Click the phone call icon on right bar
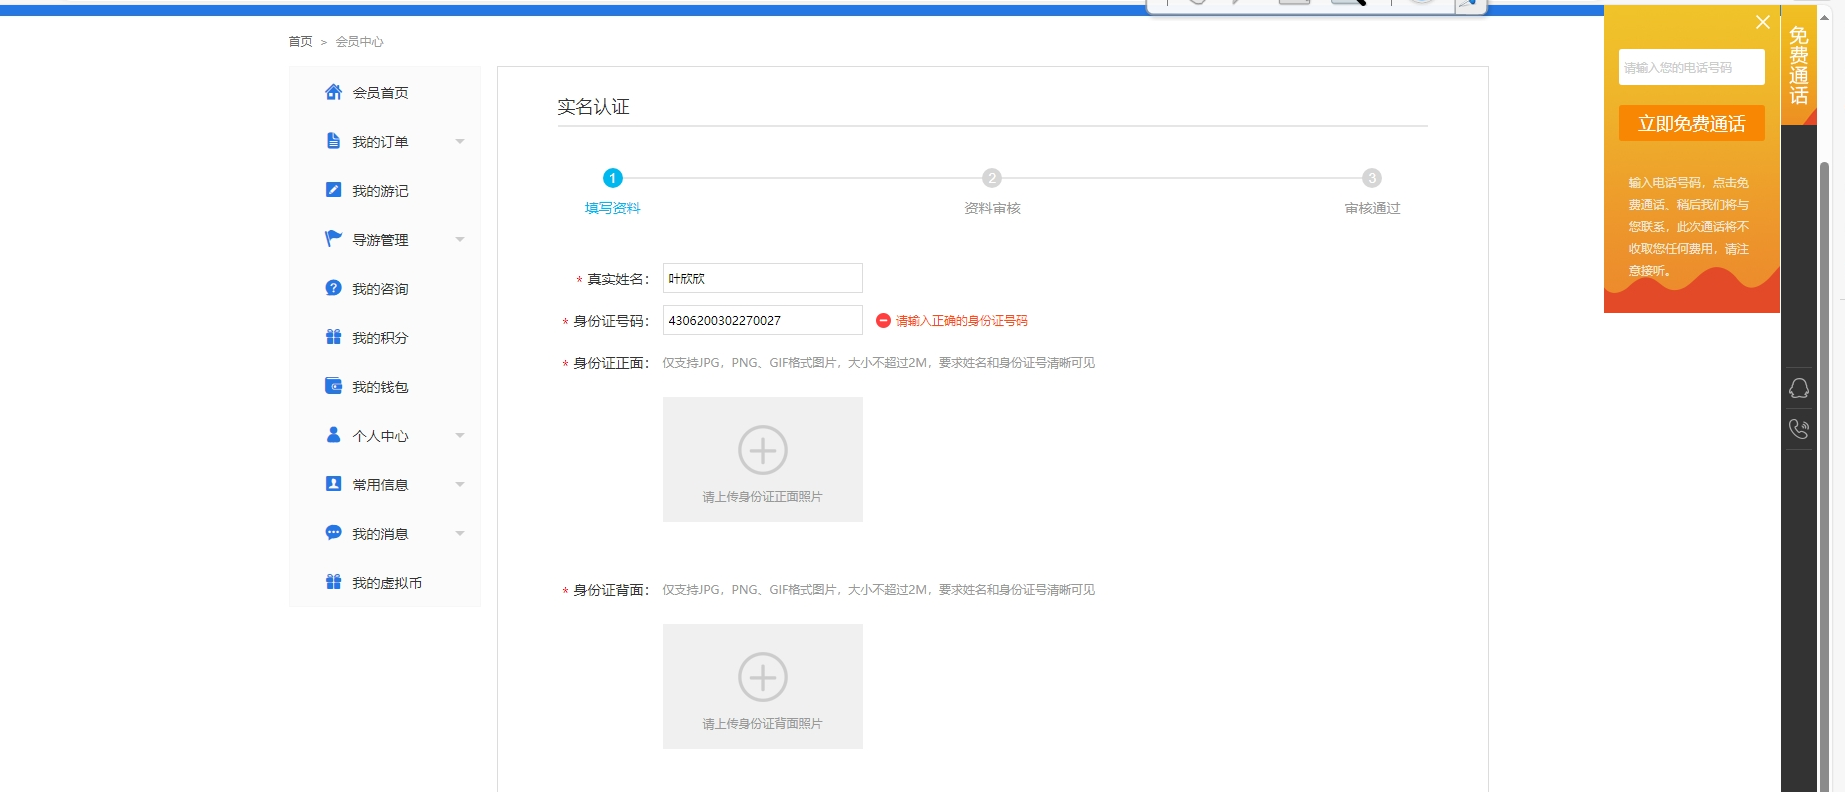This screenshot has width=1845, height=792. click(1798, 429)
